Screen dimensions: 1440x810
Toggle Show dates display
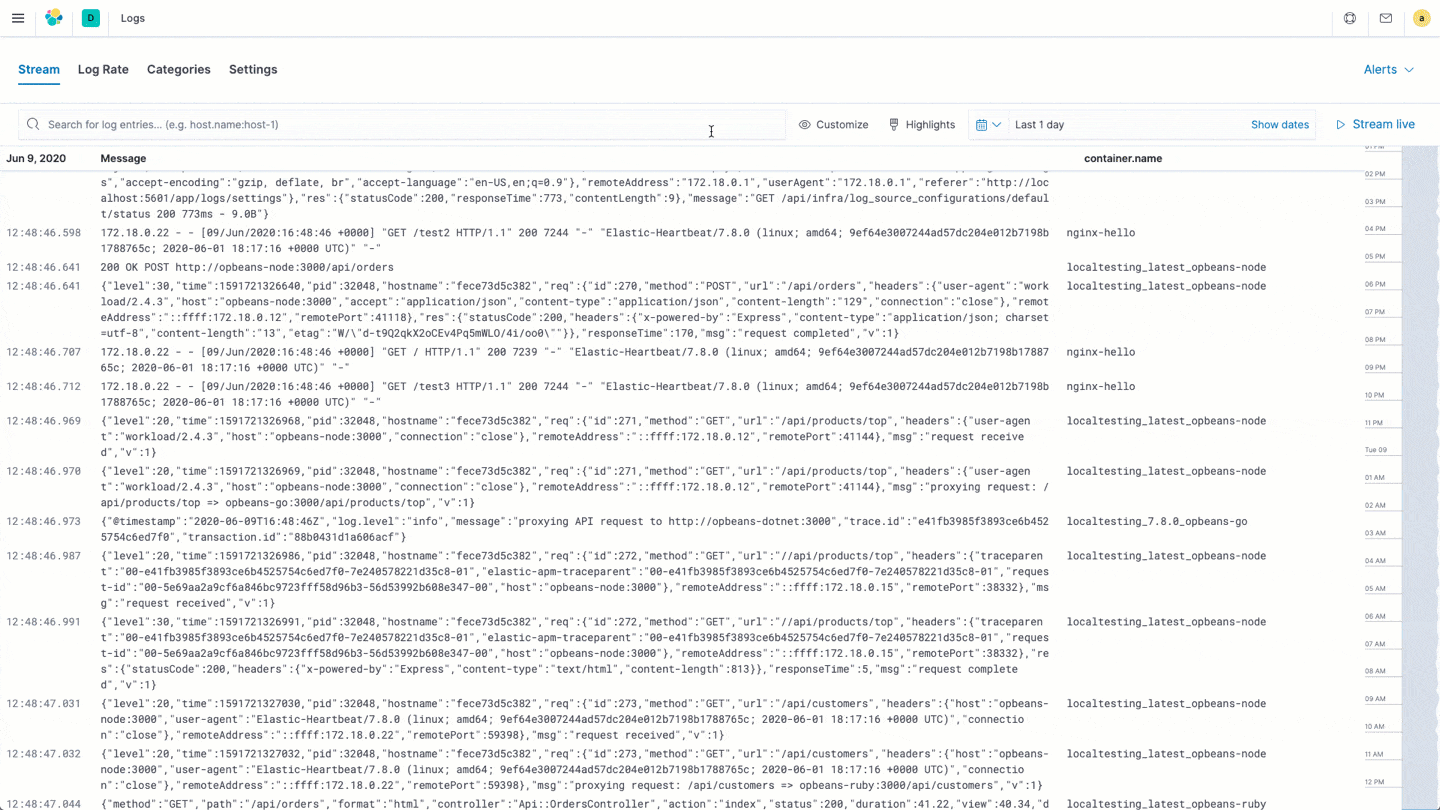click(1280, 124)
